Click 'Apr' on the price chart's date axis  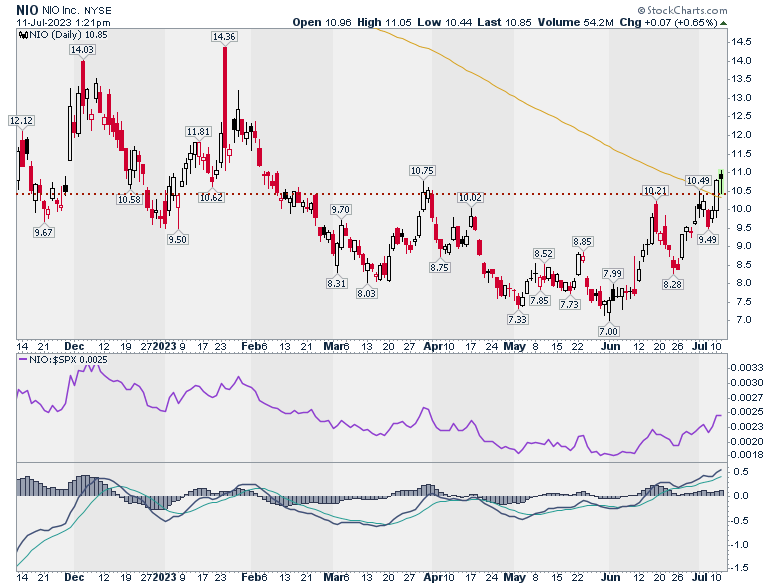click(x=433, y=346)
